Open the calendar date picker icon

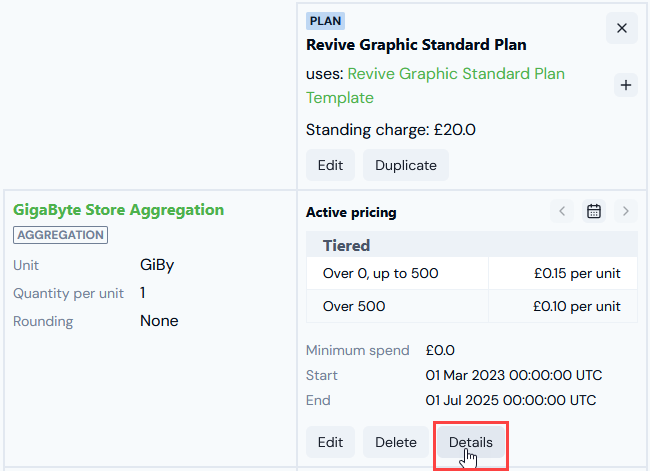(594, 211)
